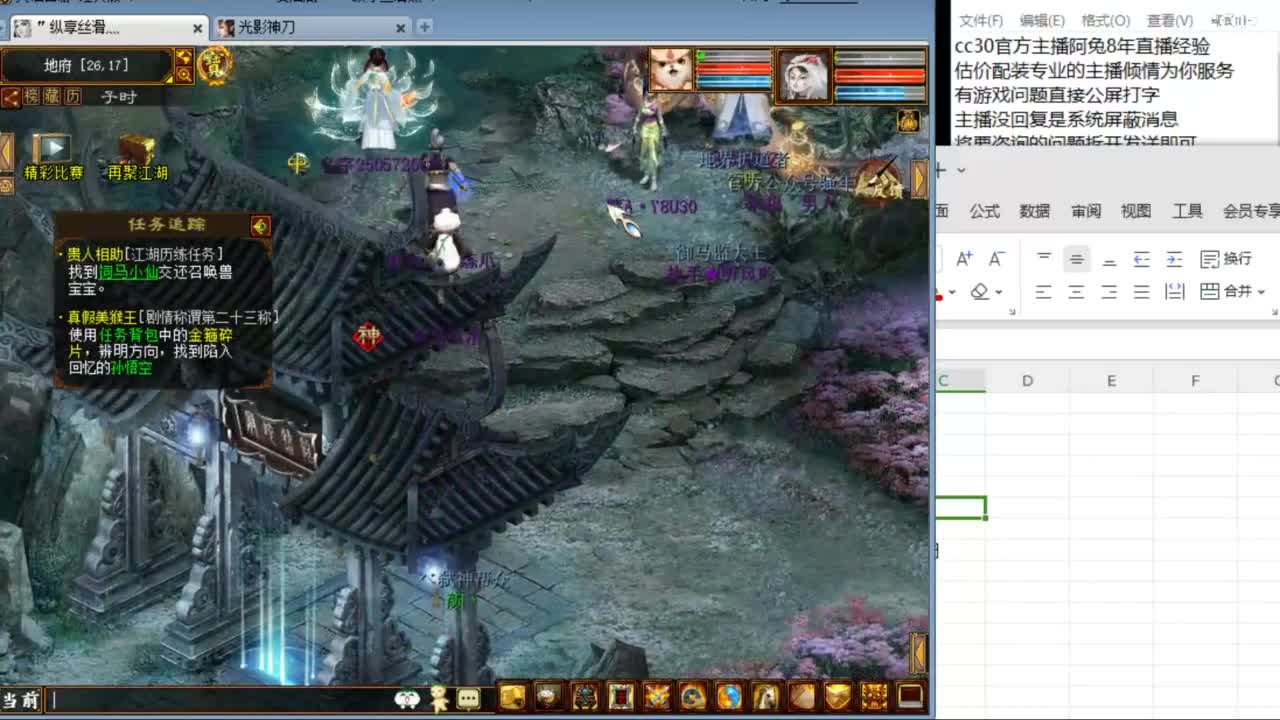The width and height of the screenshot is (1280, 720).
Task: Click the pet portrait avatar
Action: [671, 71]
